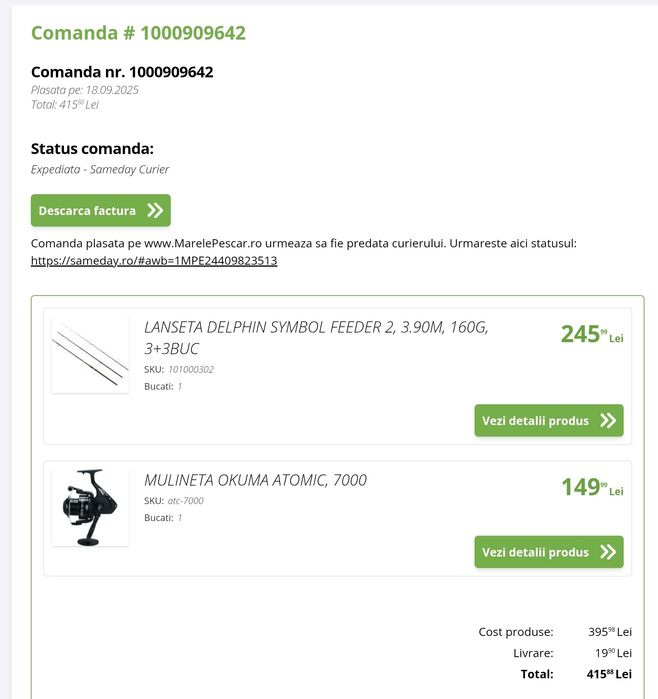The width and height of the screenshot is (658, 699).
Task: Click the 149 Lei price of the Mulineta
Action: [591, 488]
